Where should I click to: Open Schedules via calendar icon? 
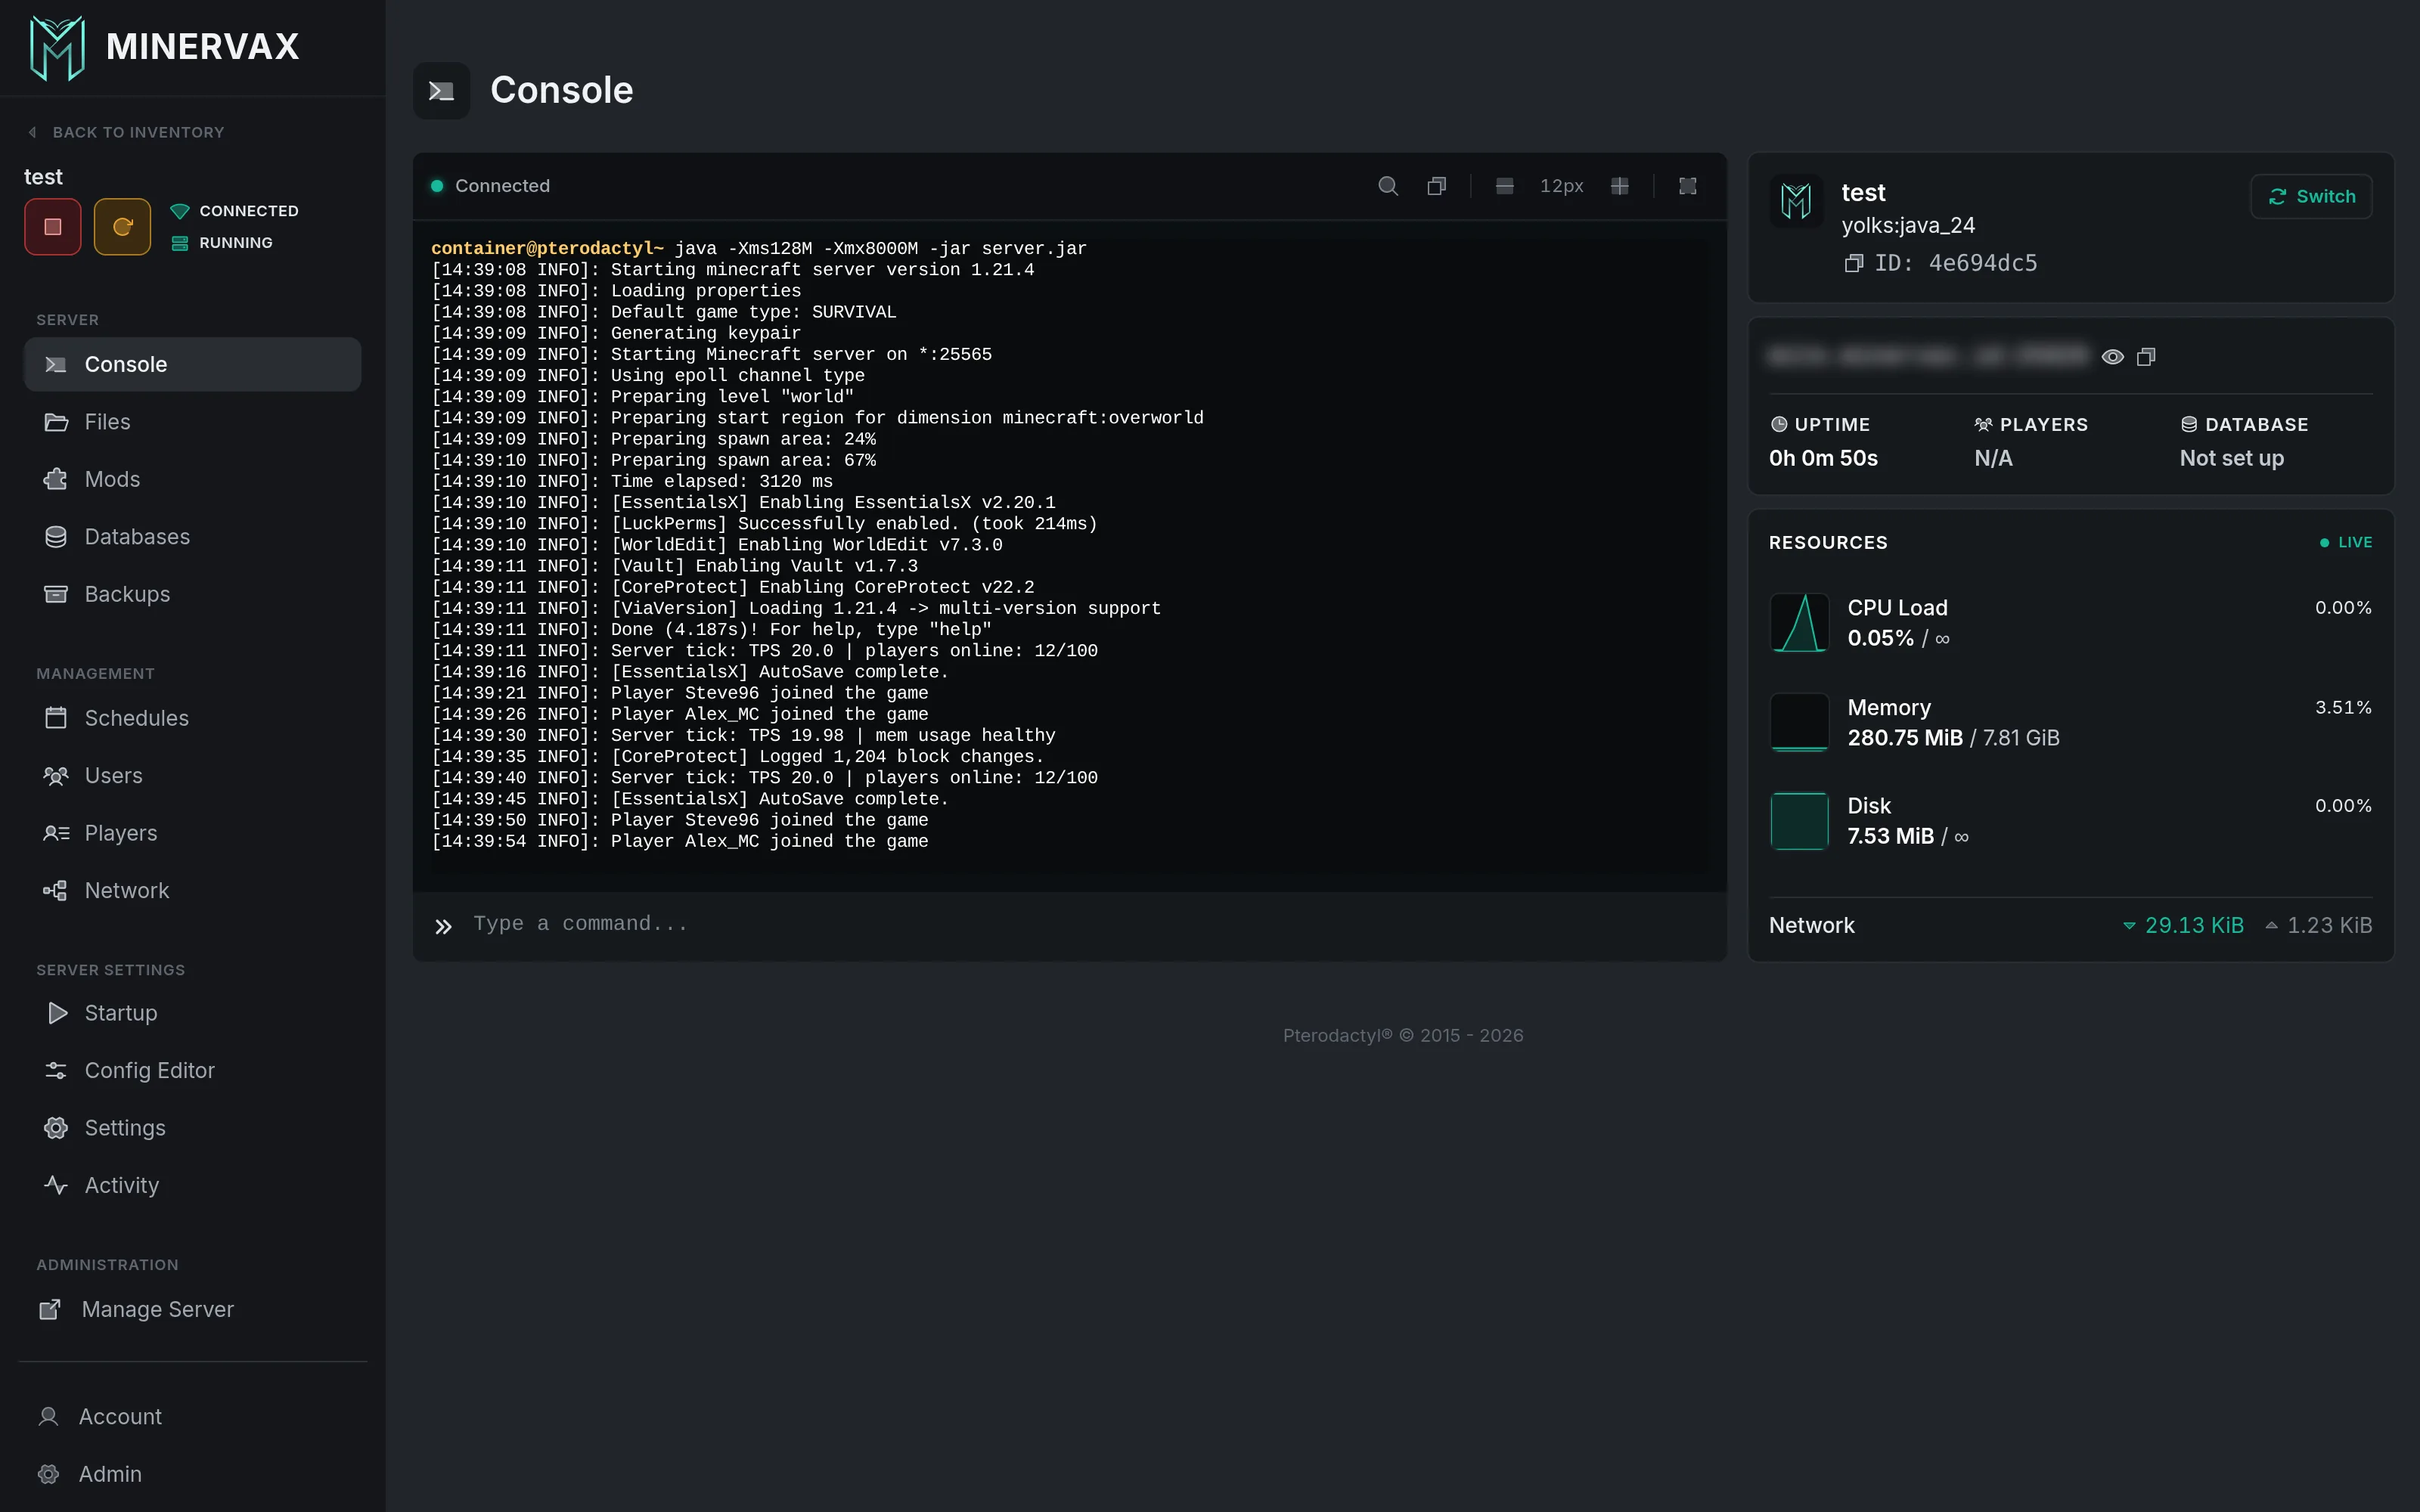(x=56, y=718)
